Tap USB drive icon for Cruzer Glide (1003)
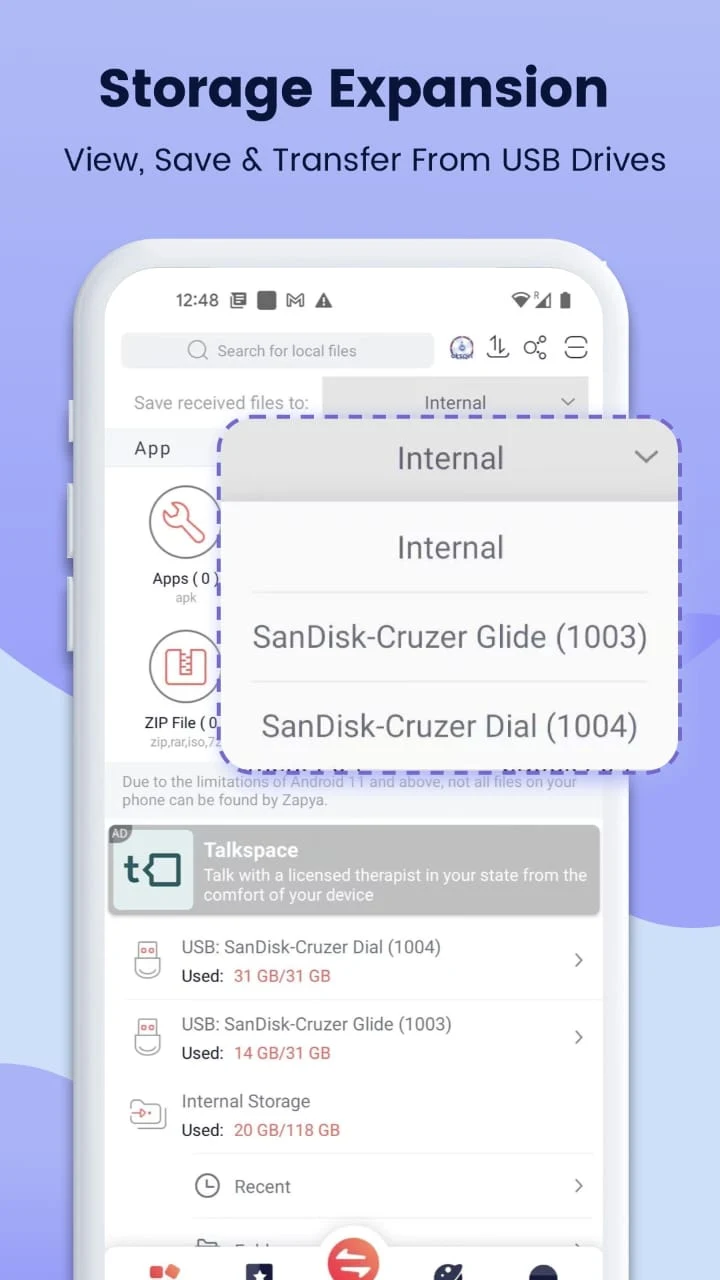720x1280 pixels. [x=147, y=1038]
